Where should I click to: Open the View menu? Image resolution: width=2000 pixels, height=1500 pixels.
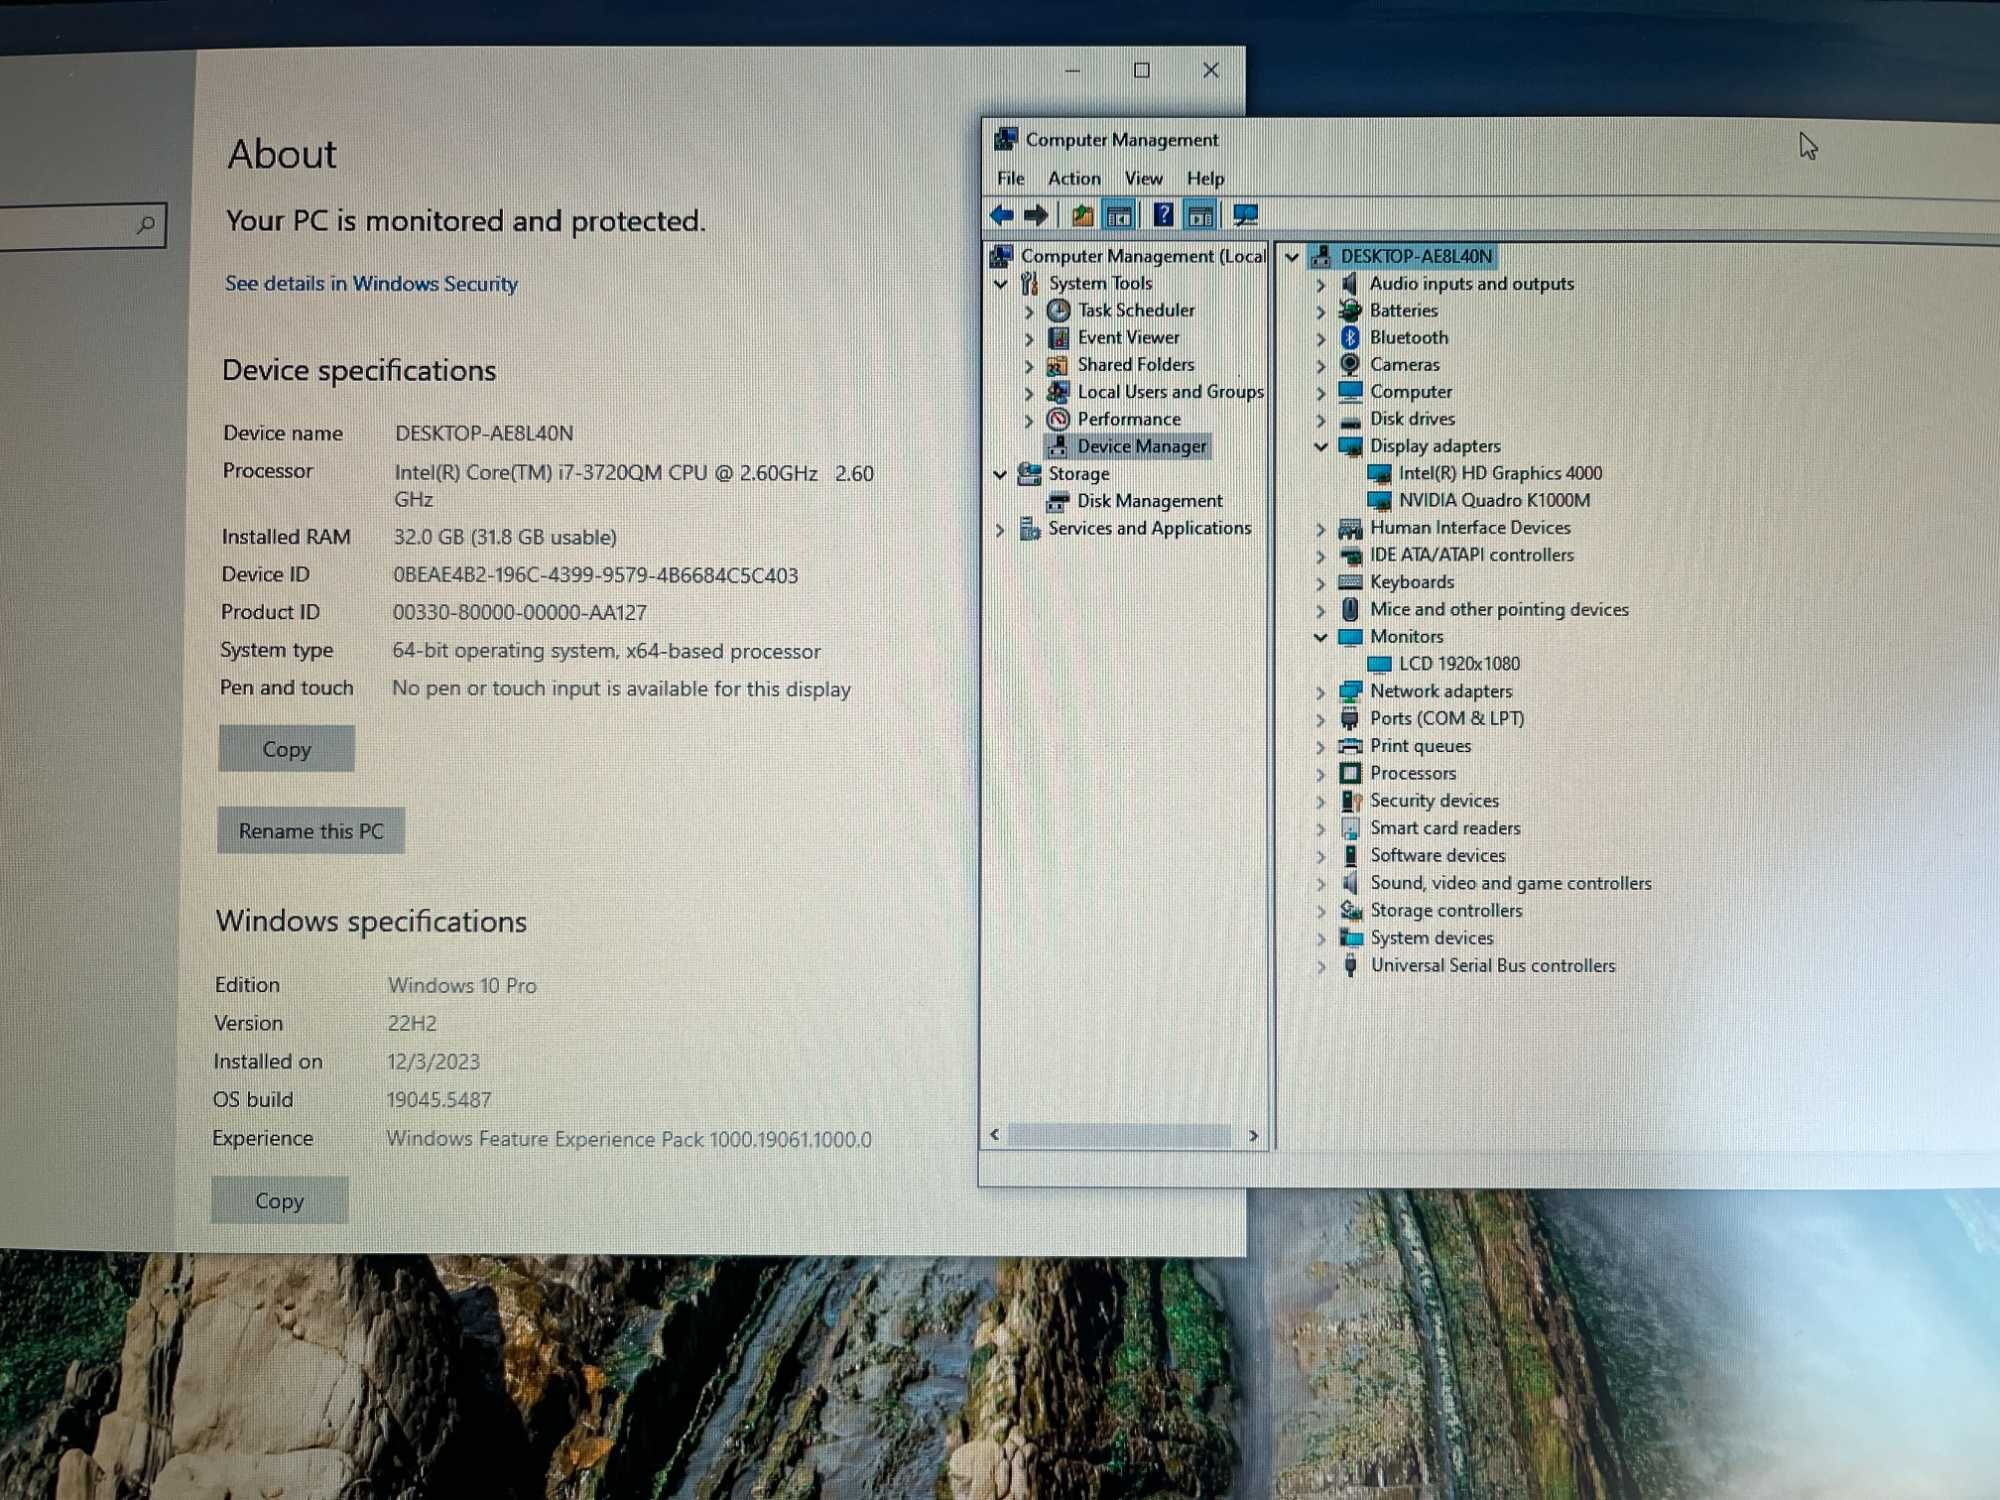point(1143,178)
